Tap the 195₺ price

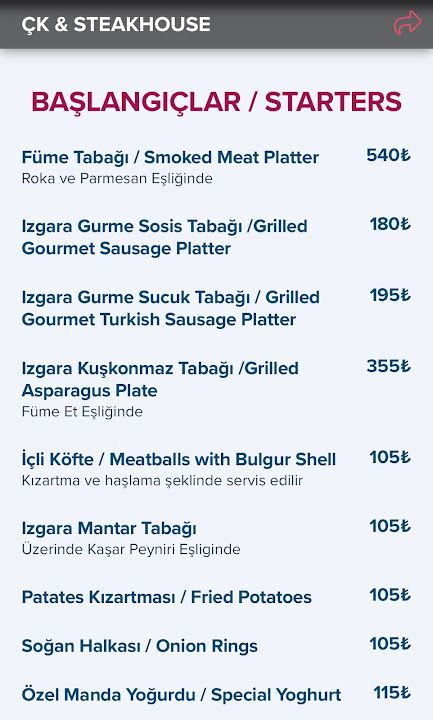click(x=390, y=295)
